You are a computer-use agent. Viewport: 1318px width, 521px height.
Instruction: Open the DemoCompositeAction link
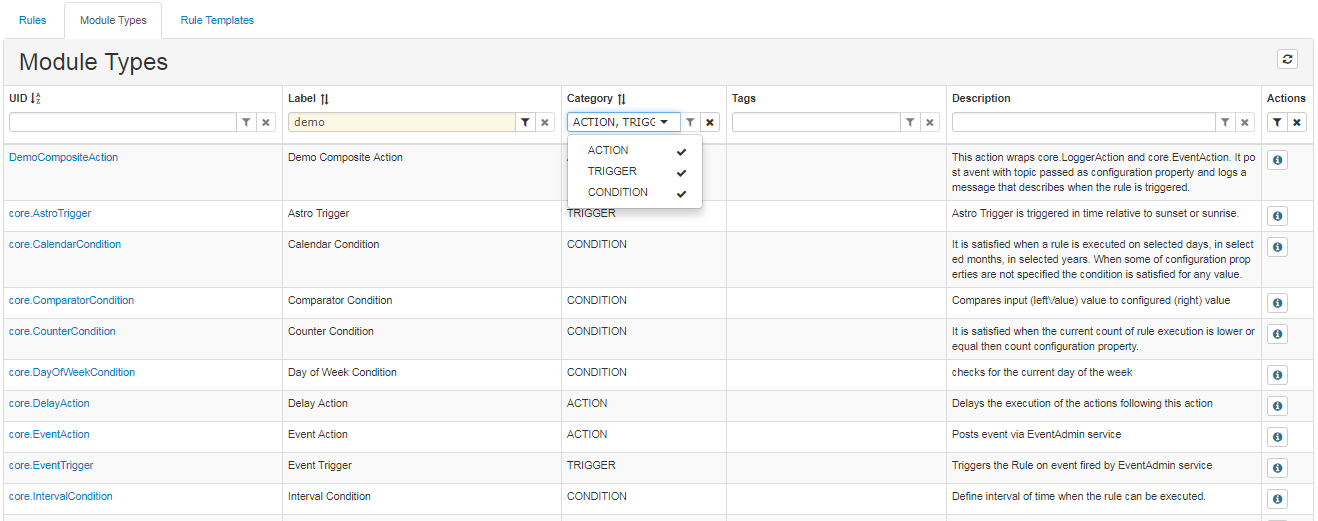(63, 157)
